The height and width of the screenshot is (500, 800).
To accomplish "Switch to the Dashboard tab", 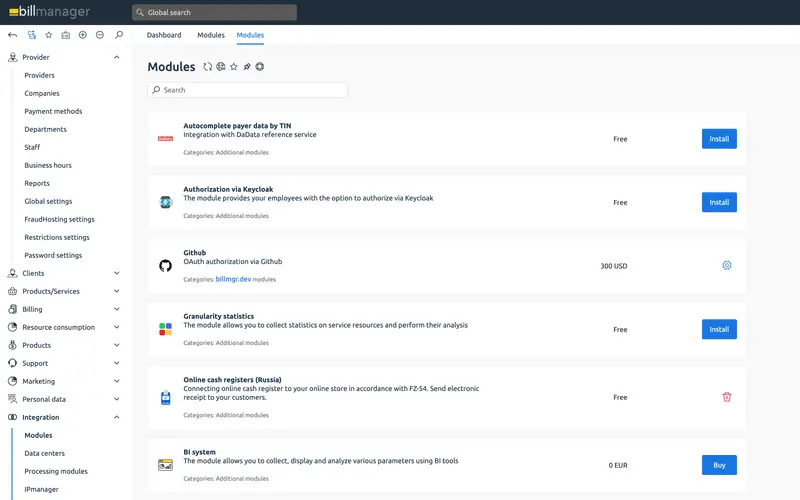I will (x=164, y=35).
